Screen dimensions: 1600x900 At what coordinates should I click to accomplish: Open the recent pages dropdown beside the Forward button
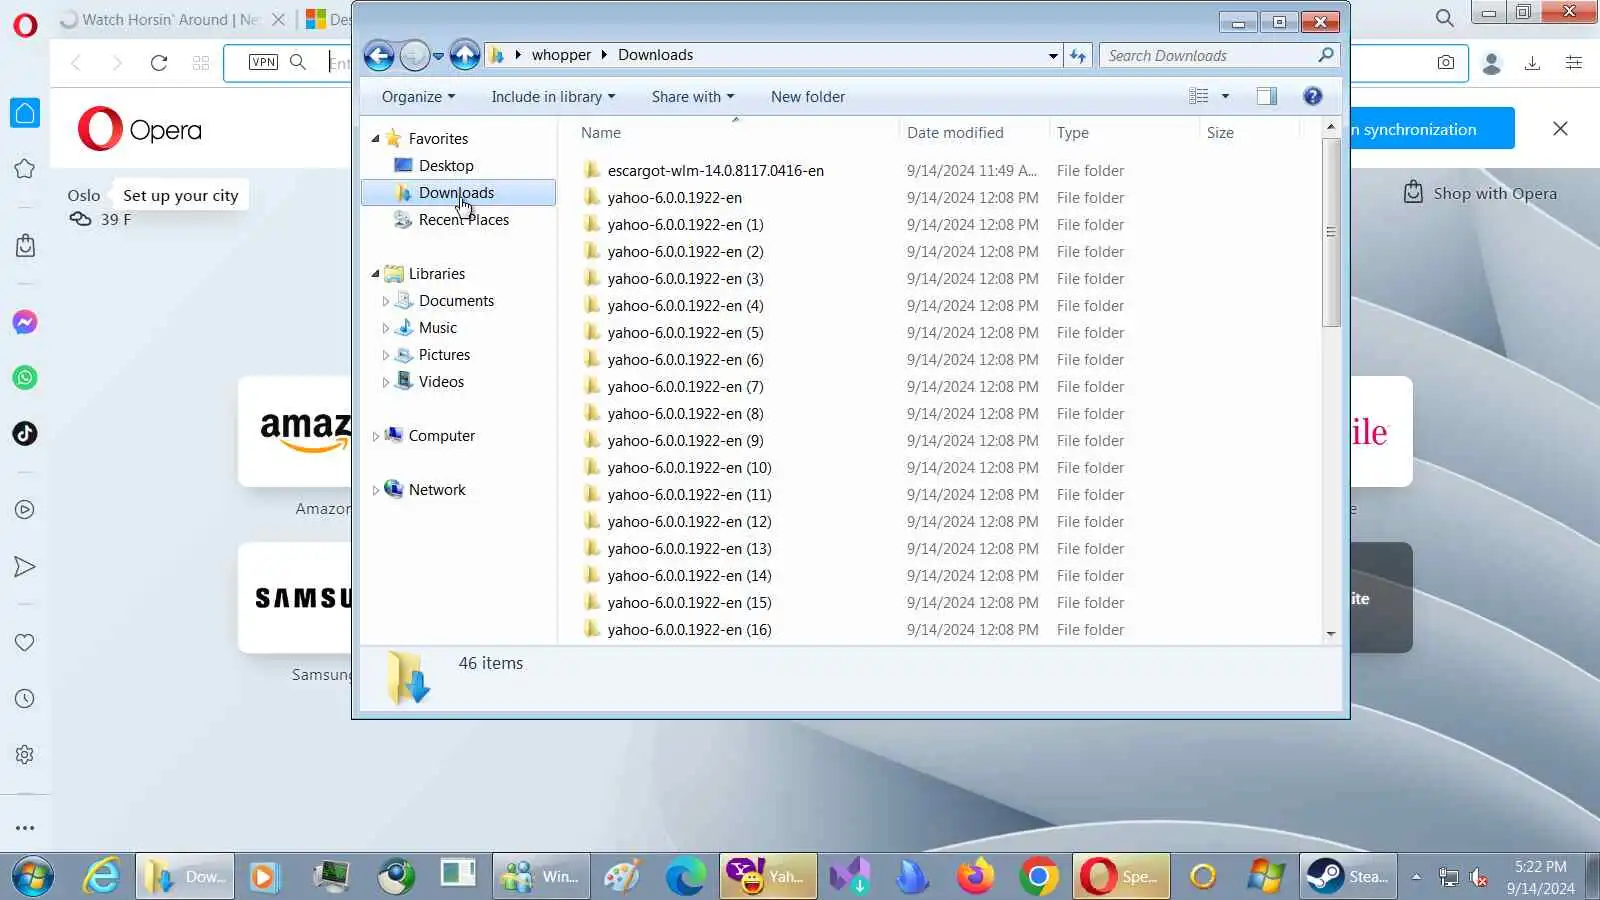438,56
